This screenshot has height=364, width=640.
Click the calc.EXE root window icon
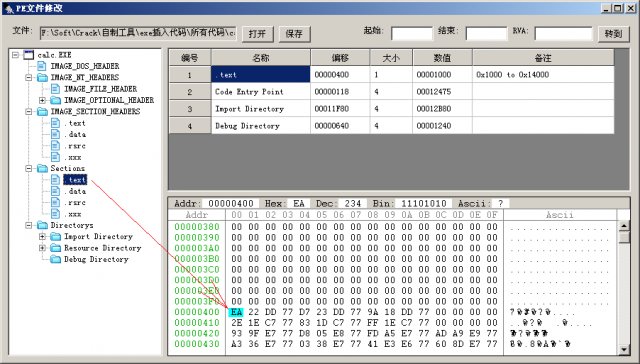point(29,55)
